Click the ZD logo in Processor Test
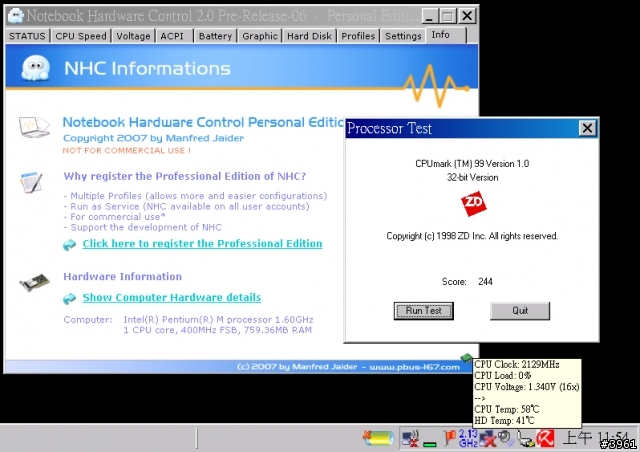 [473, 203]
